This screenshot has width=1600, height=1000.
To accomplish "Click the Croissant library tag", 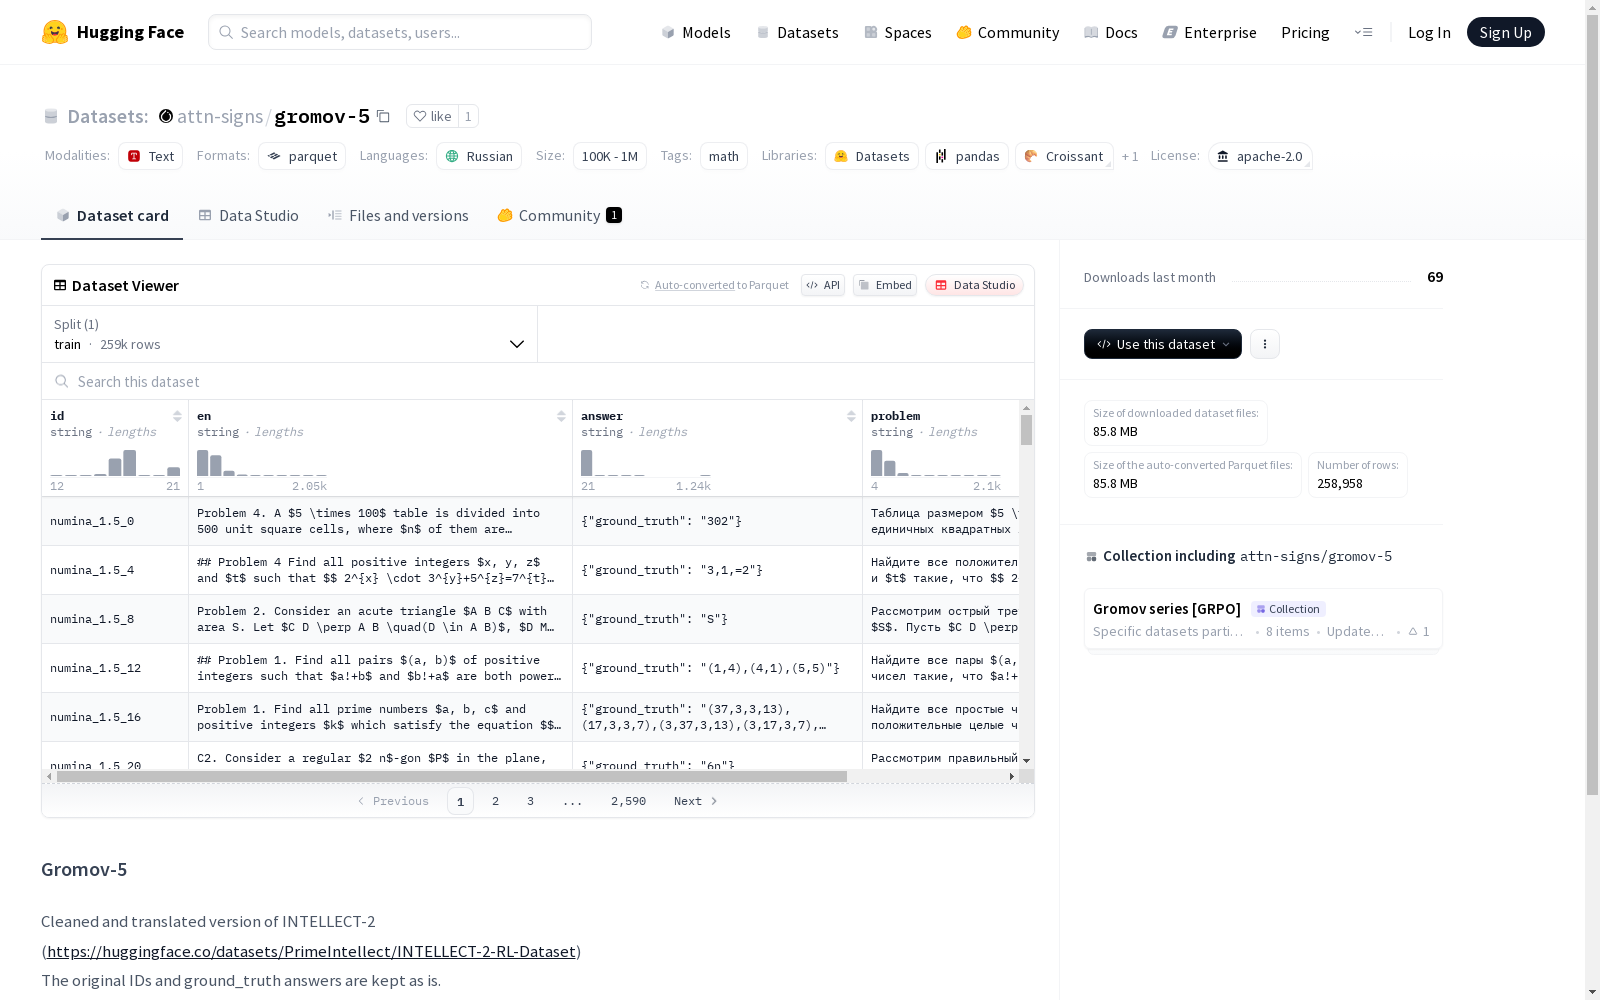I will tap(1064, 156).
